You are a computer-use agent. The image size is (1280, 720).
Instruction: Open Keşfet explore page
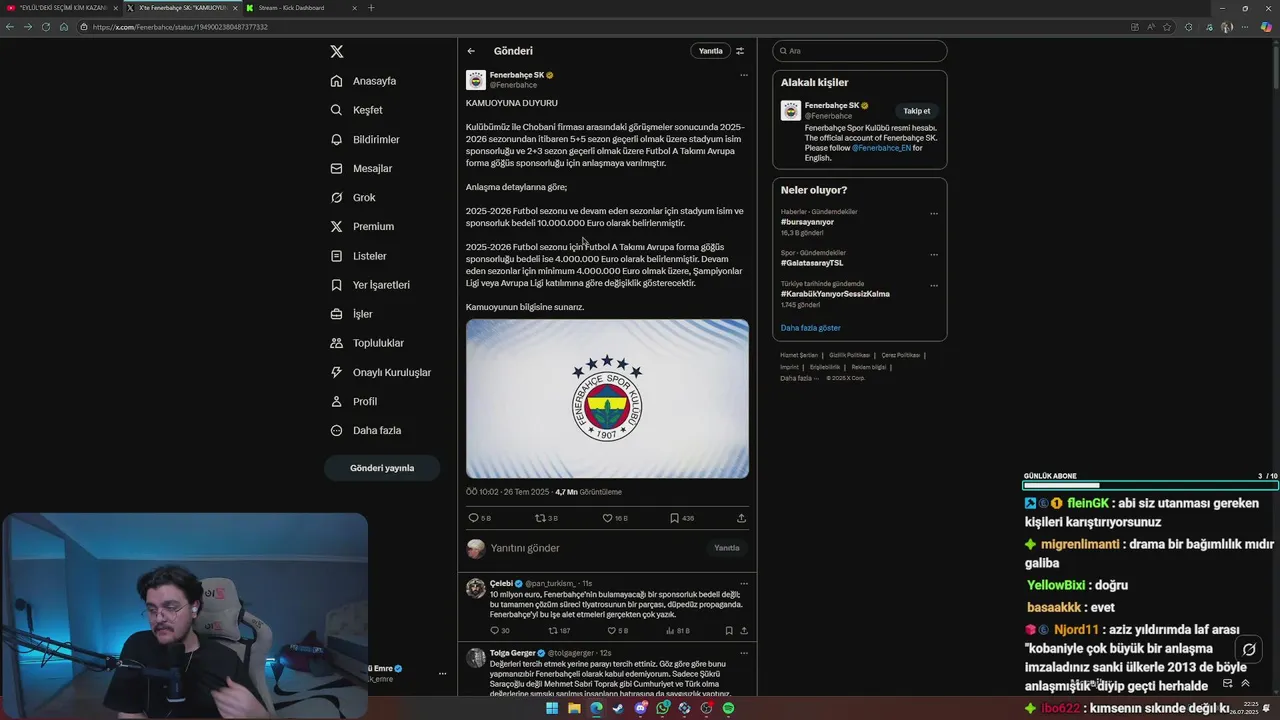click(x=357, y=110)
